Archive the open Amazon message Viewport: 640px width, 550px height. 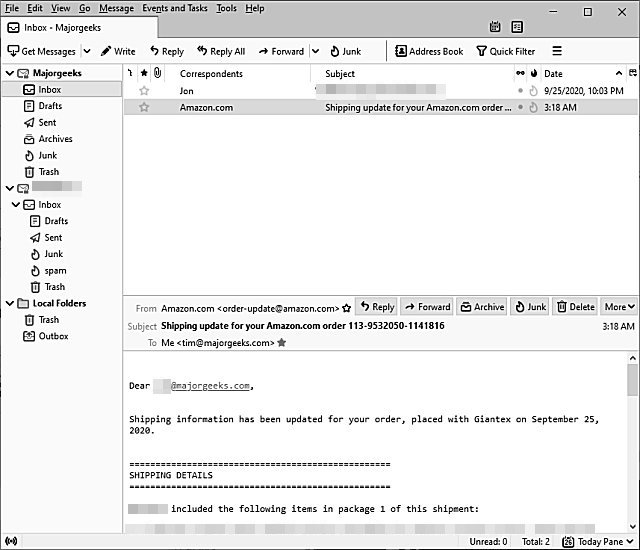(482, 307)
